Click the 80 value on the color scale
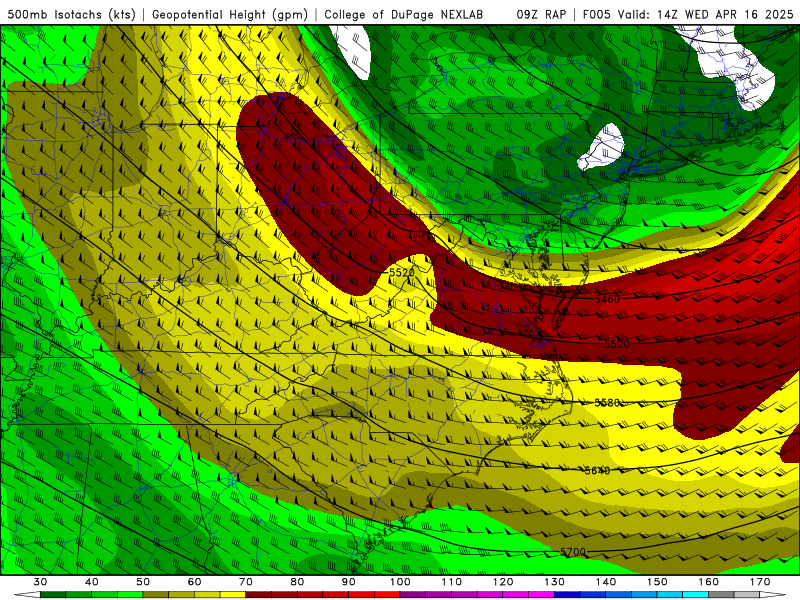 [x=297, y=582]
